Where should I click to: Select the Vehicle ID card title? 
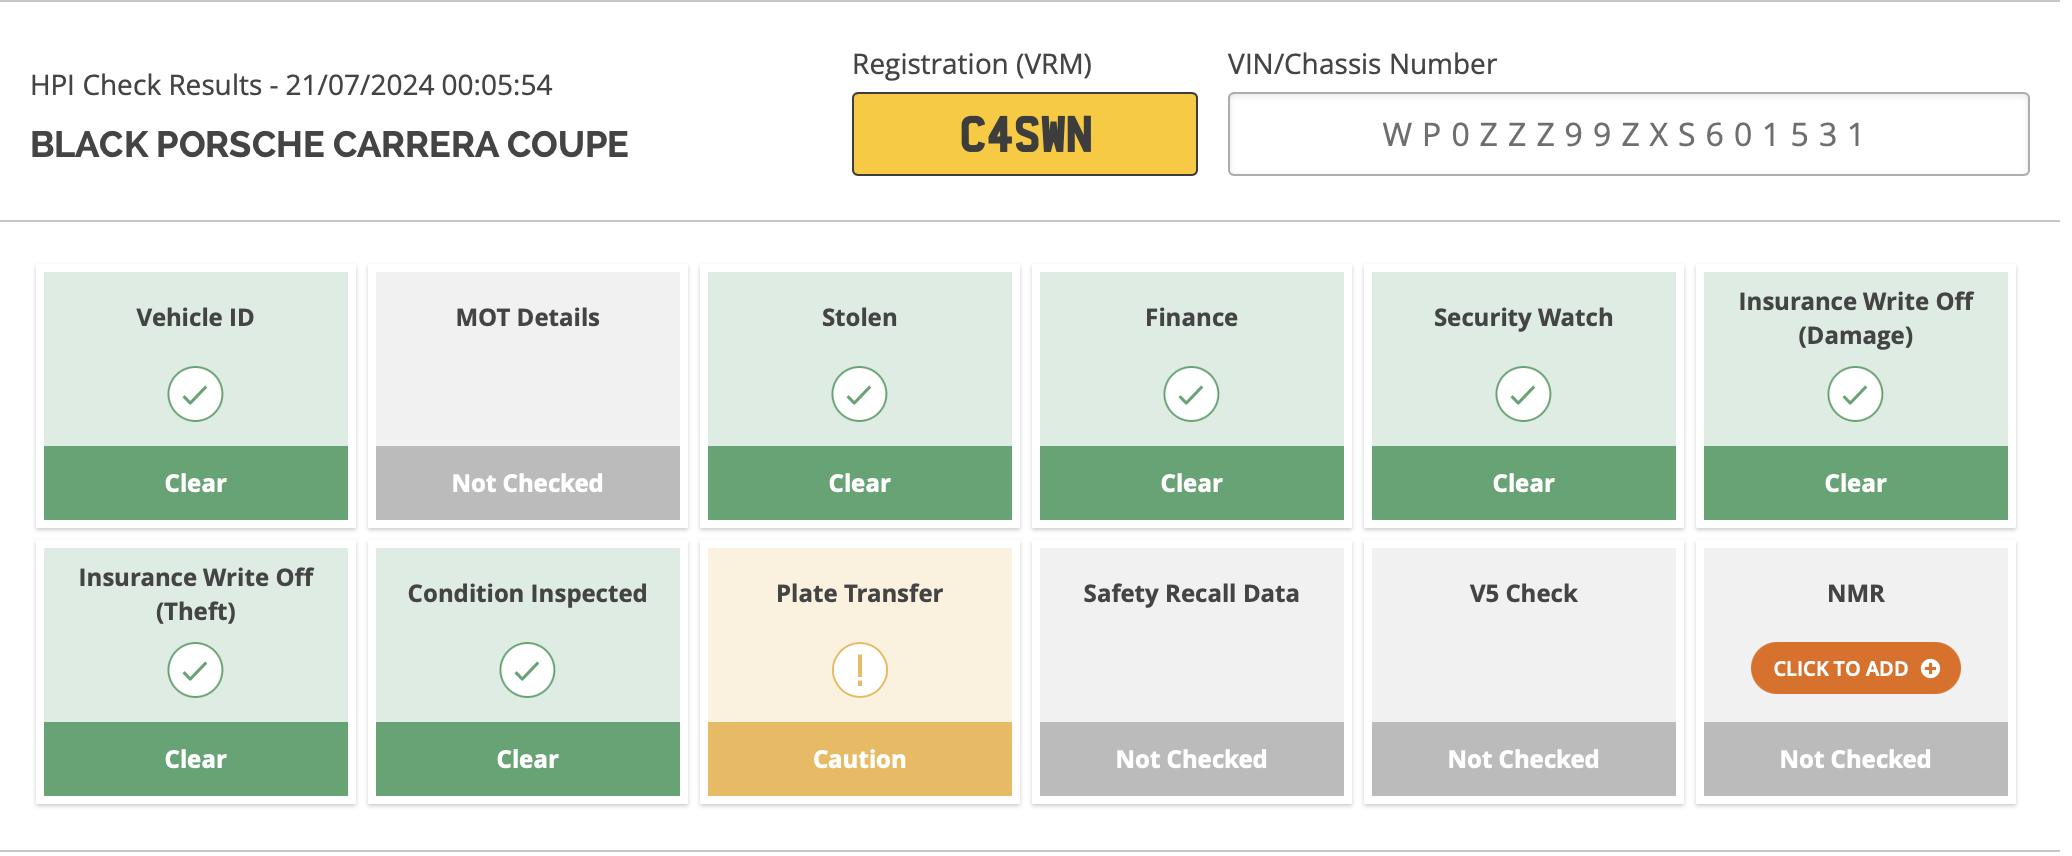point(195,317)
